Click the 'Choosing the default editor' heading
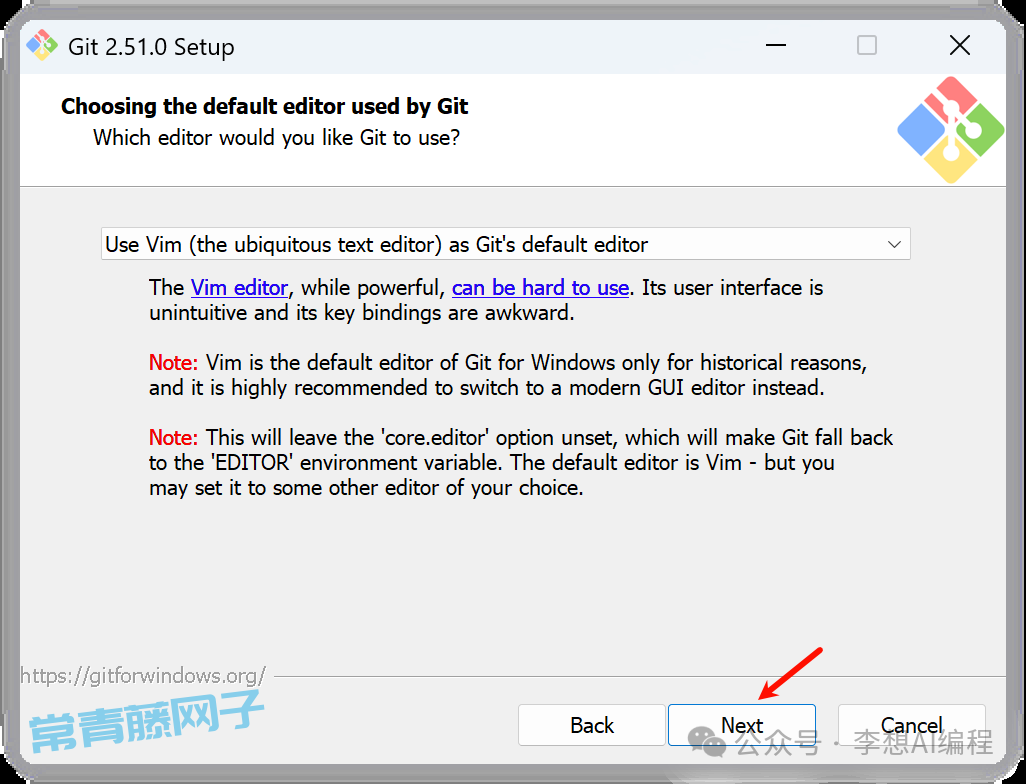Viewport: 1026px width, 784px height. pyautogui.click(x=264, y=107)
